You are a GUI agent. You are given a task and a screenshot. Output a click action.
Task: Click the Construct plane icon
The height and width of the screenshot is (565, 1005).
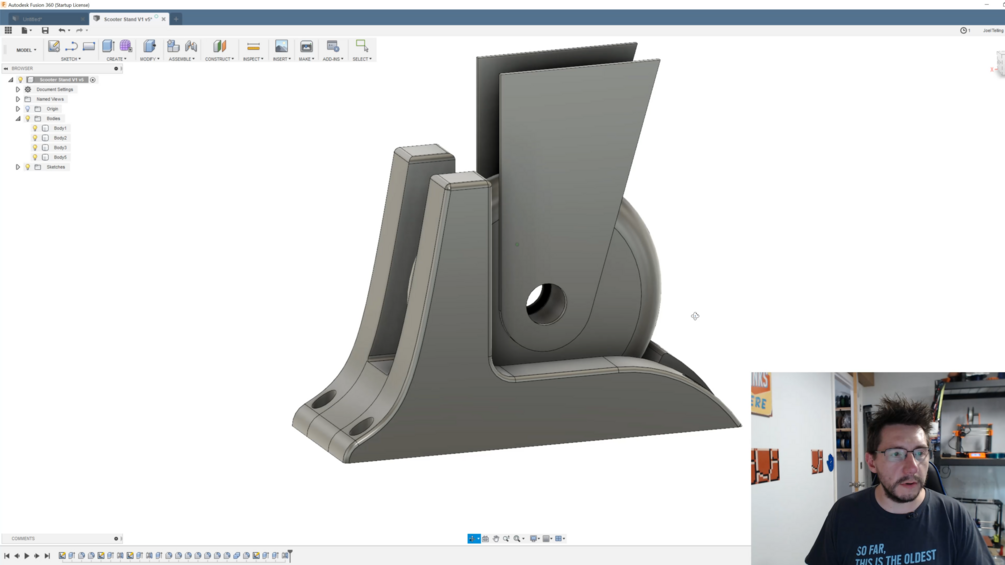[x=220, y=46]
